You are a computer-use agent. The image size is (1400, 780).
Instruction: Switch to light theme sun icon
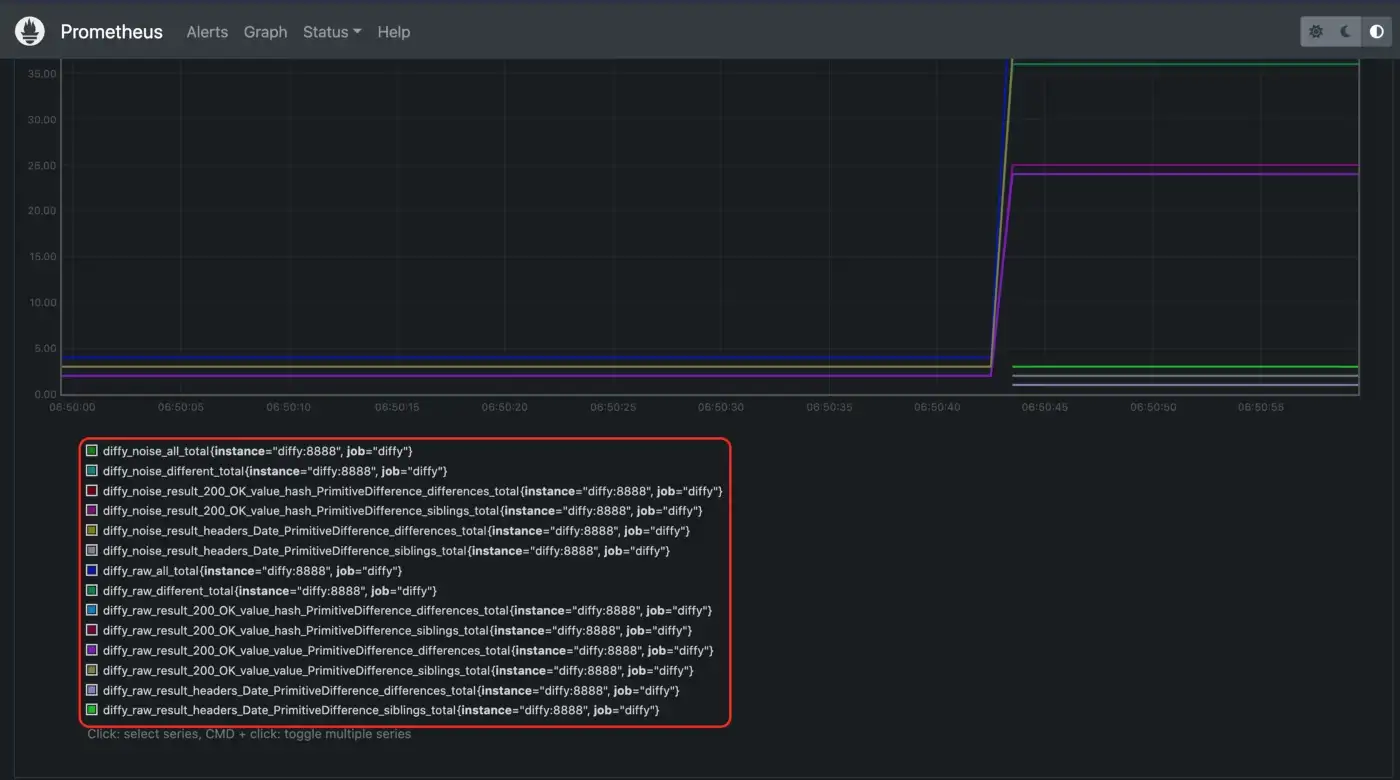[1316, 32]
